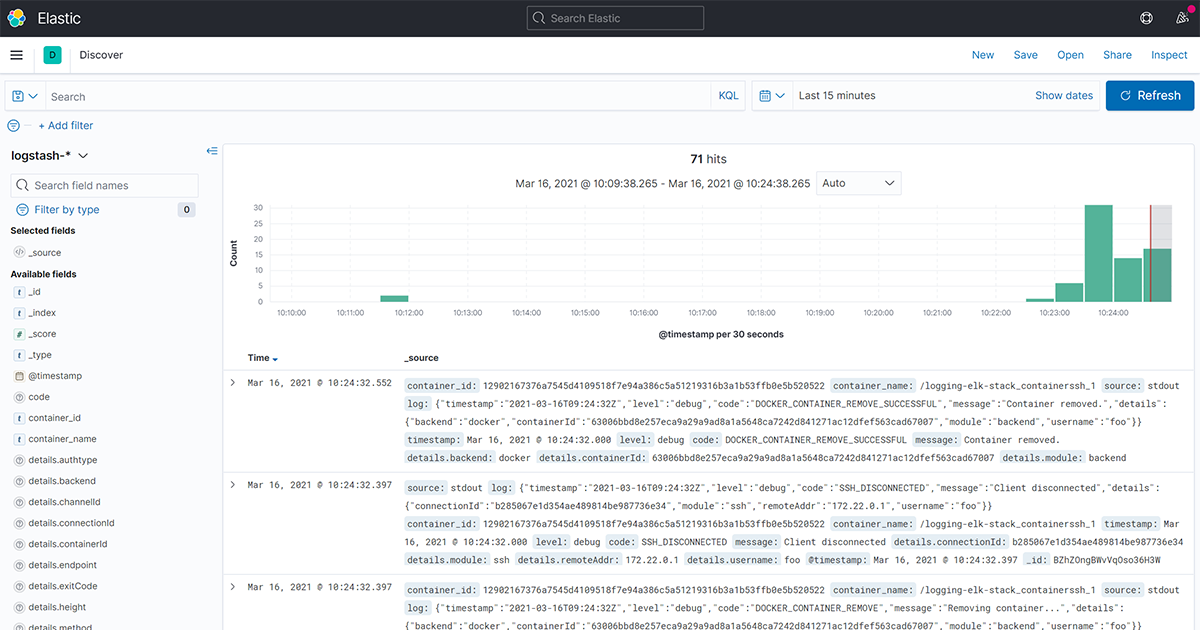Collapse the fields sidebar chevron icon

(212, 150)
